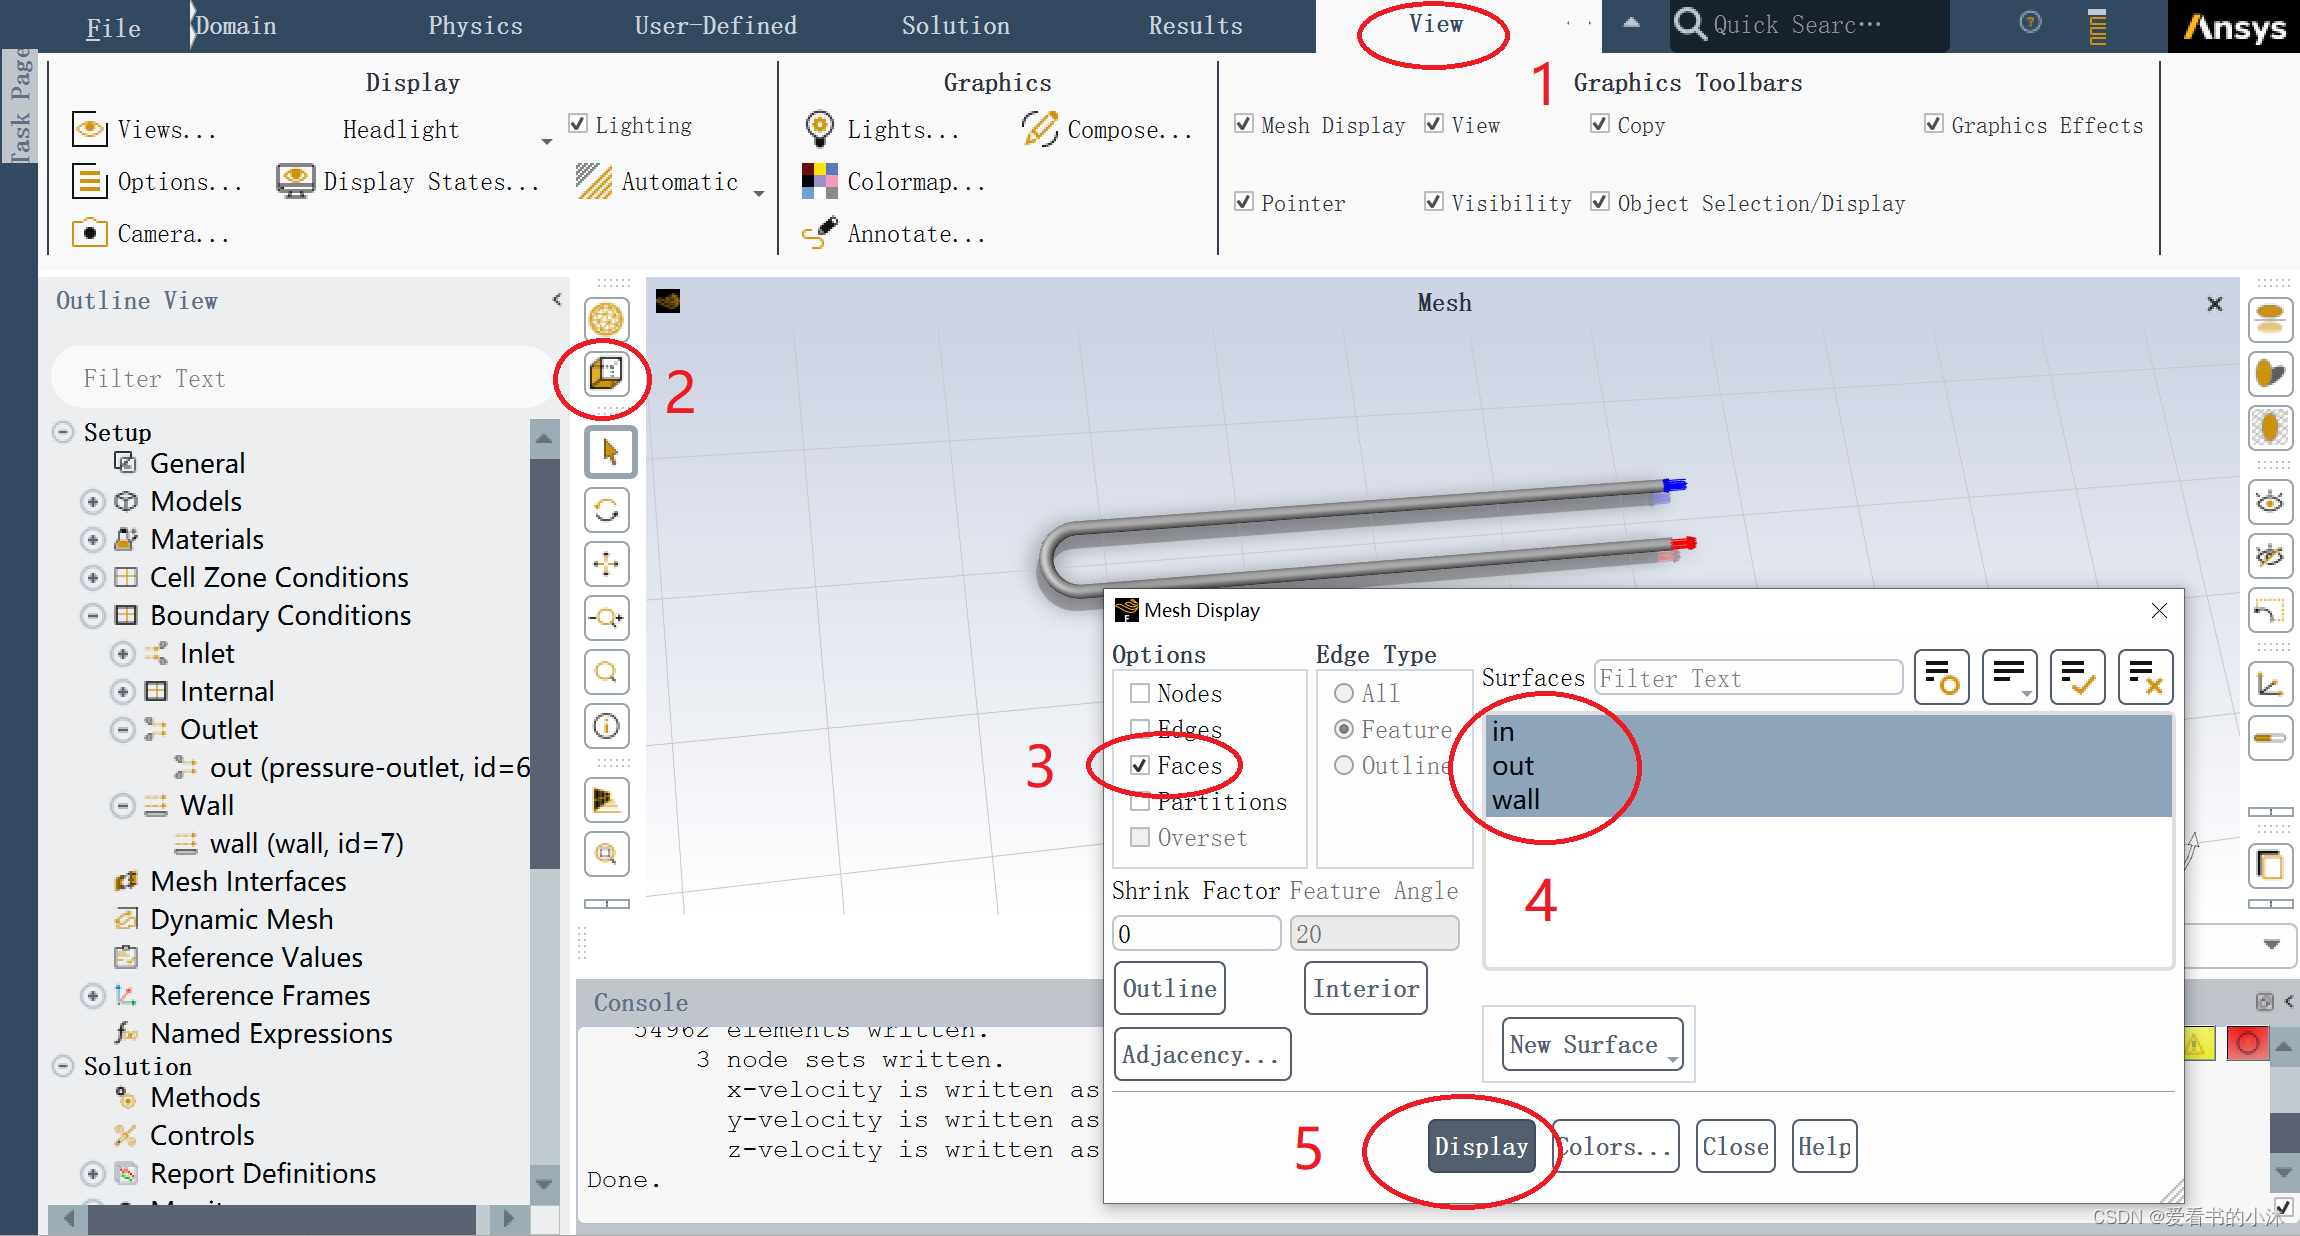
Task: Select the mouse pointer tool icon
Action: pos(608,453)
